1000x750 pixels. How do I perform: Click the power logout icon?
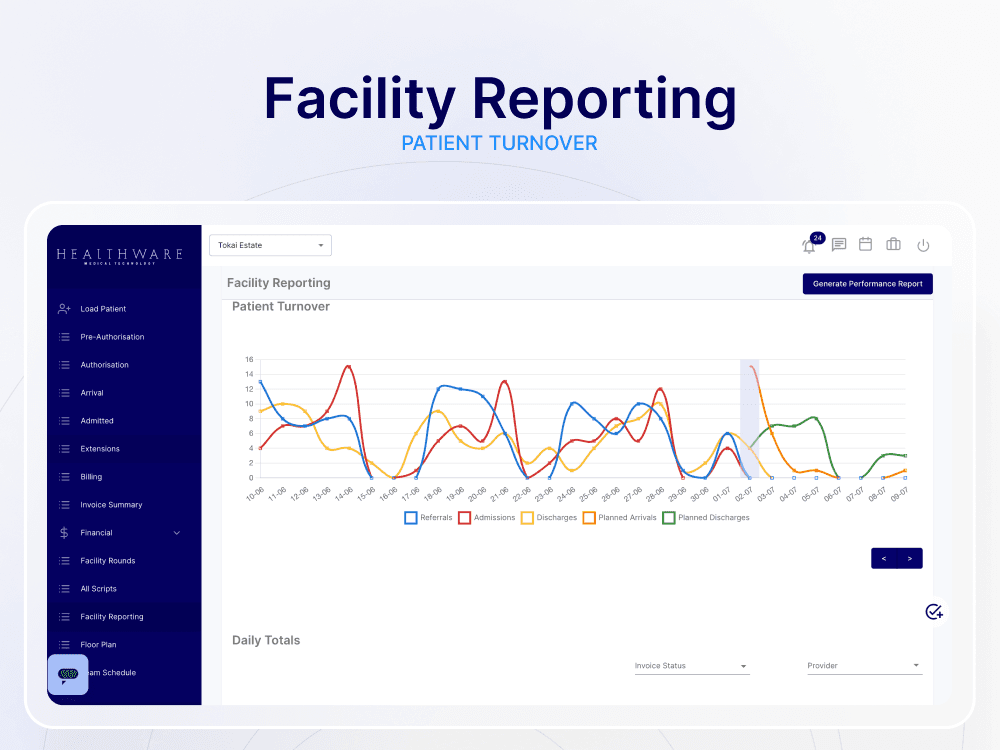[923, 246]
